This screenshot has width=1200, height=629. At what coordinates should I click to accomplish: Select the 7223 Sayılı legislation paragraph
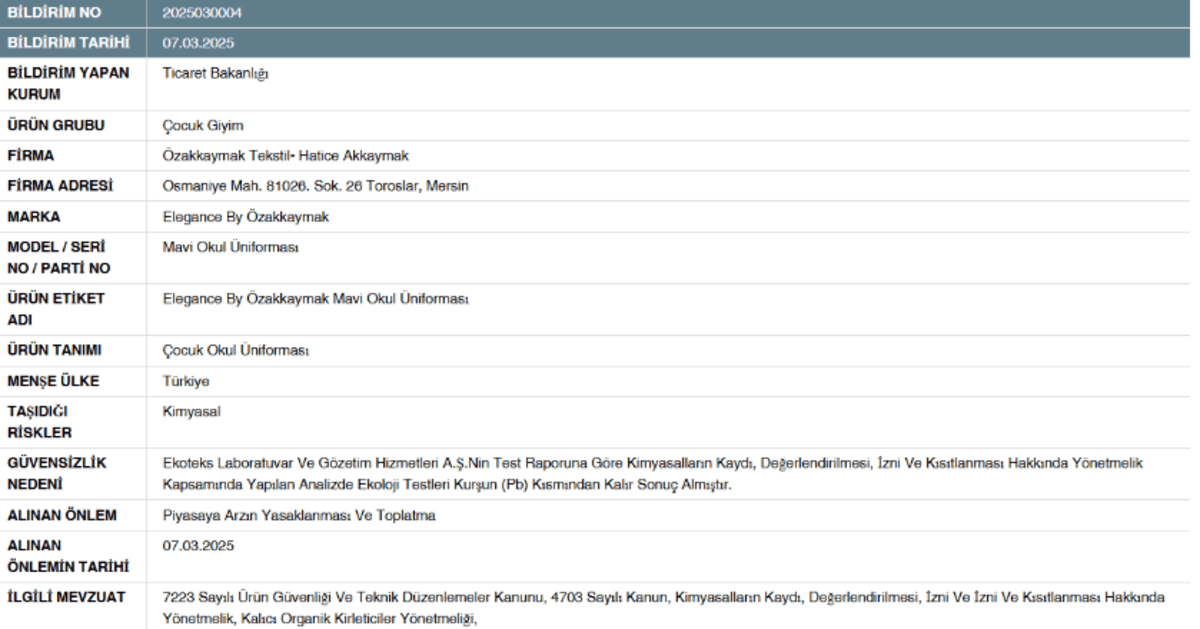[663, 608]
